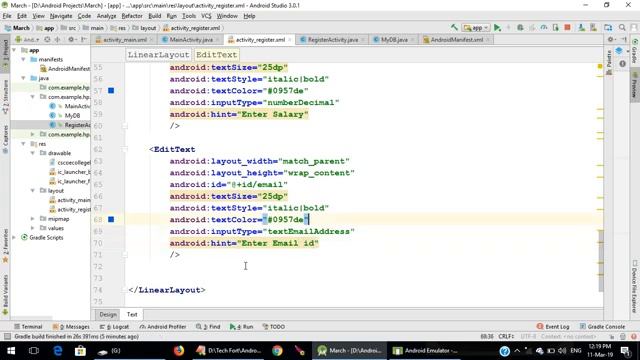This screenshot has width=640, height=360.
Task: Open the Gradle Console
Action: coord(602,327)
